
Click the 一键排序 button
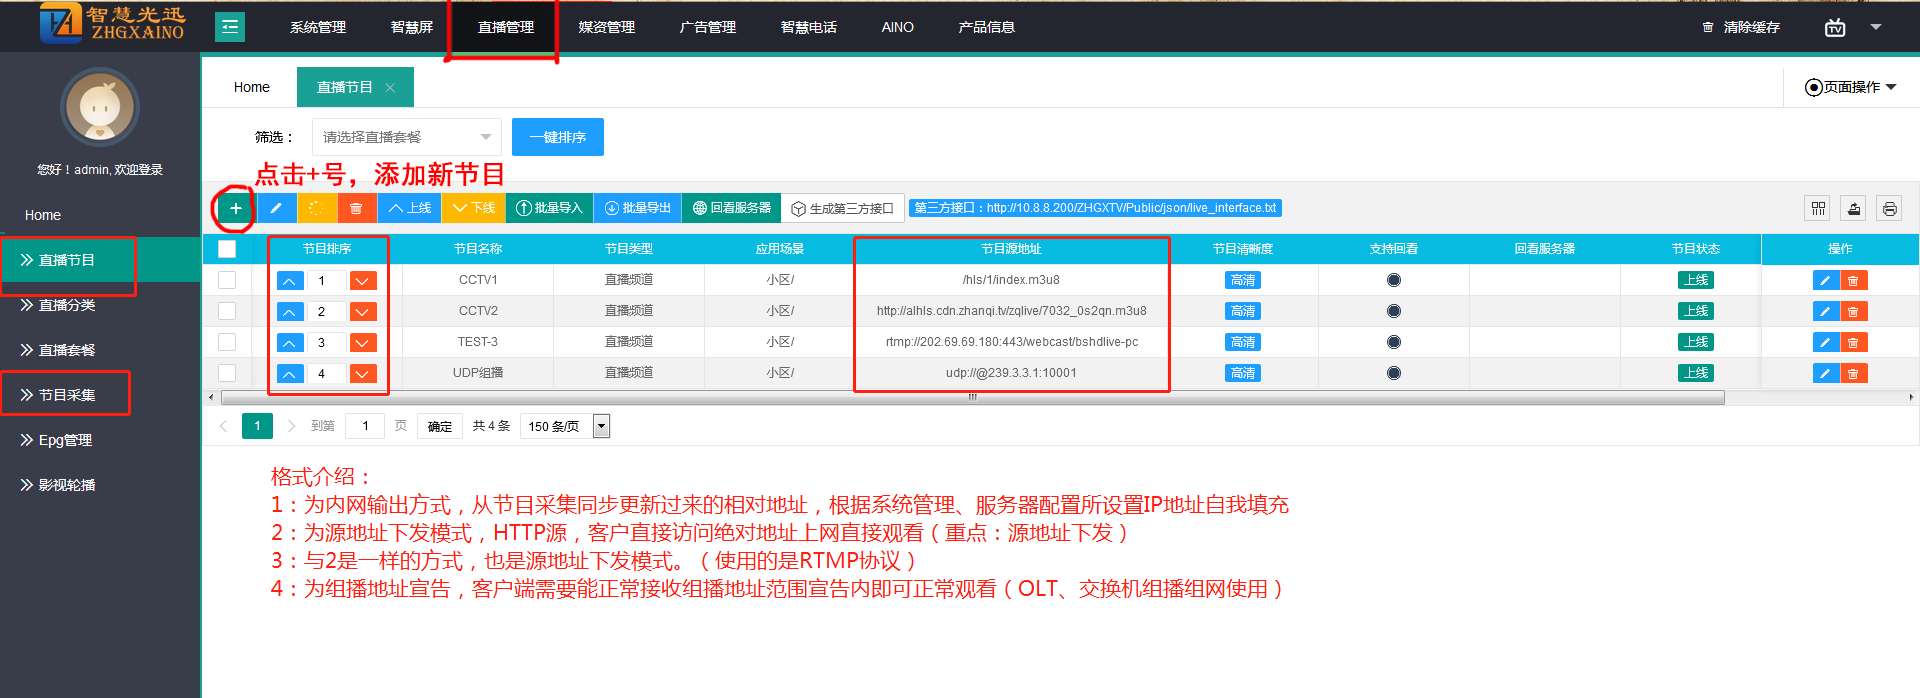557,137
